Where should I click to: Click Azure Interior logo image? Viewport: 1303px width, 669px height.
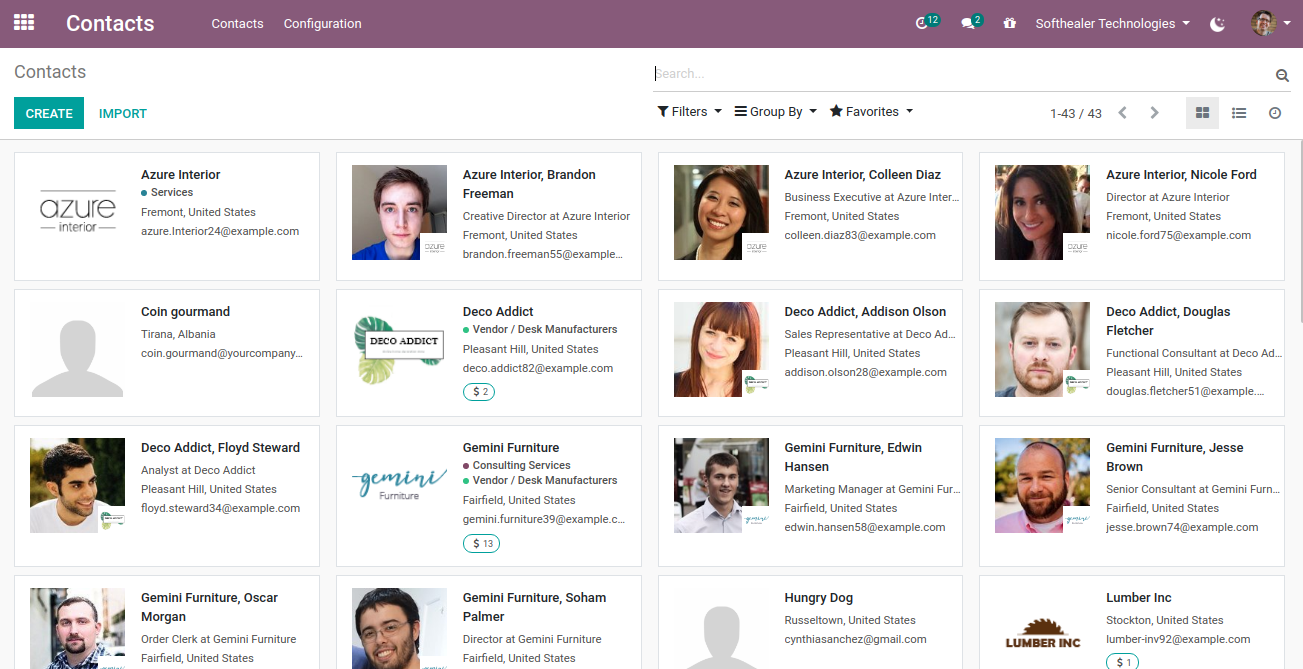point(77,212)
